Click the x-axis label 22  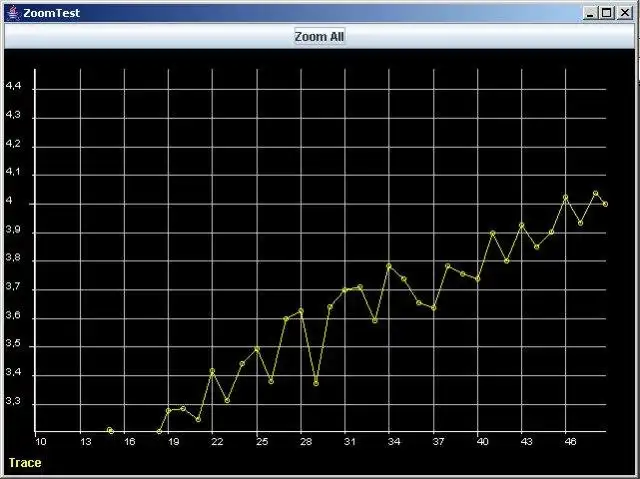click(x=217, y=441)
